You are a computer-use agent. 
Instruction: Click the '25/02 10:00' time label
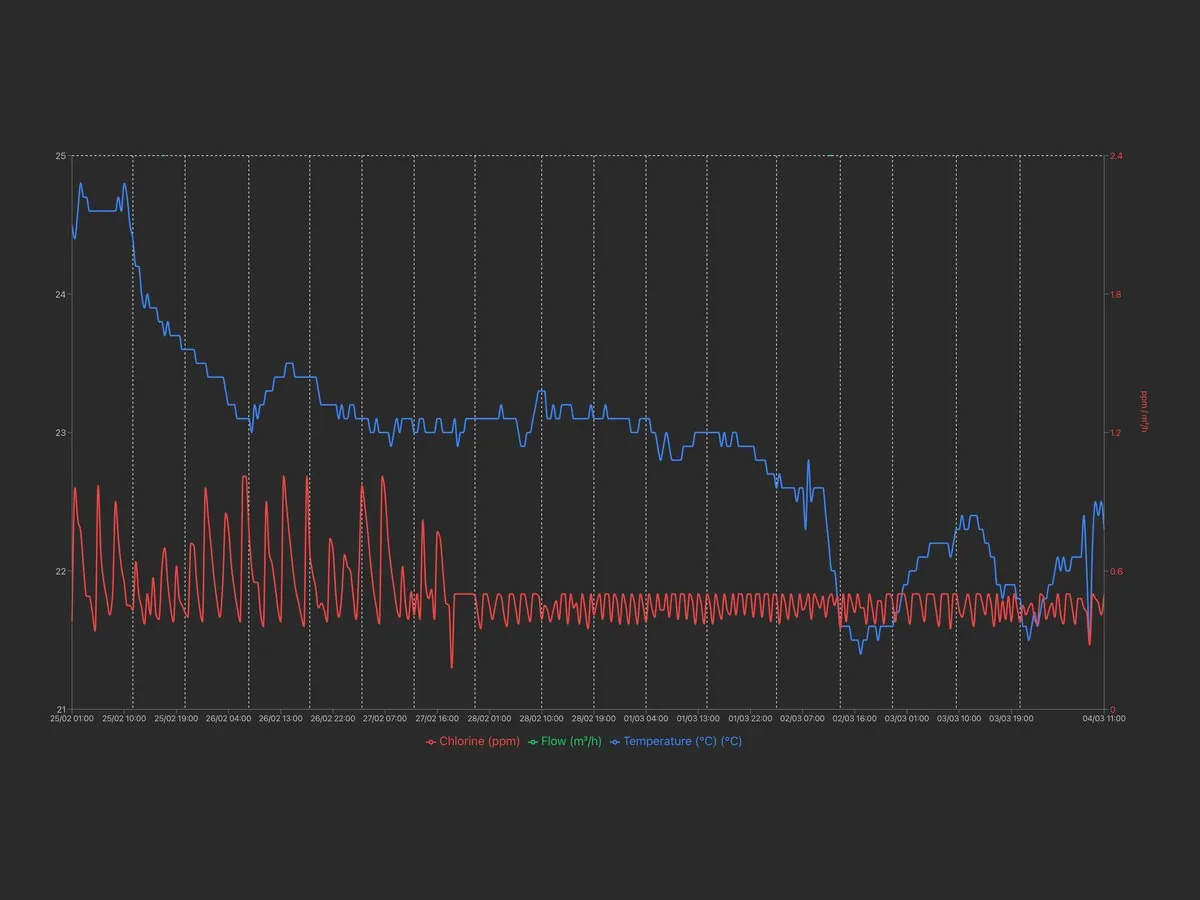(x=125, y=718)
